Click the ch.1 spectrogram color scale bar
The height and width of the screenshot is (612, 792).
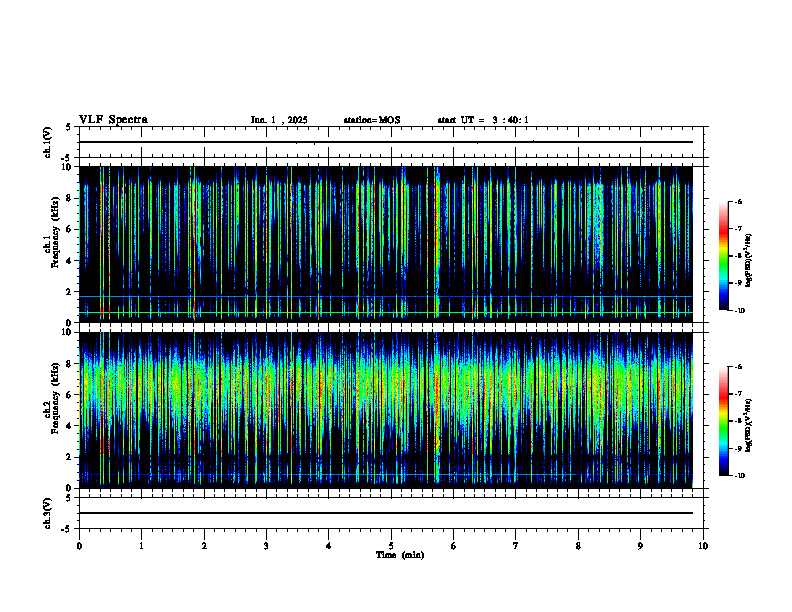tap(723, 256)
